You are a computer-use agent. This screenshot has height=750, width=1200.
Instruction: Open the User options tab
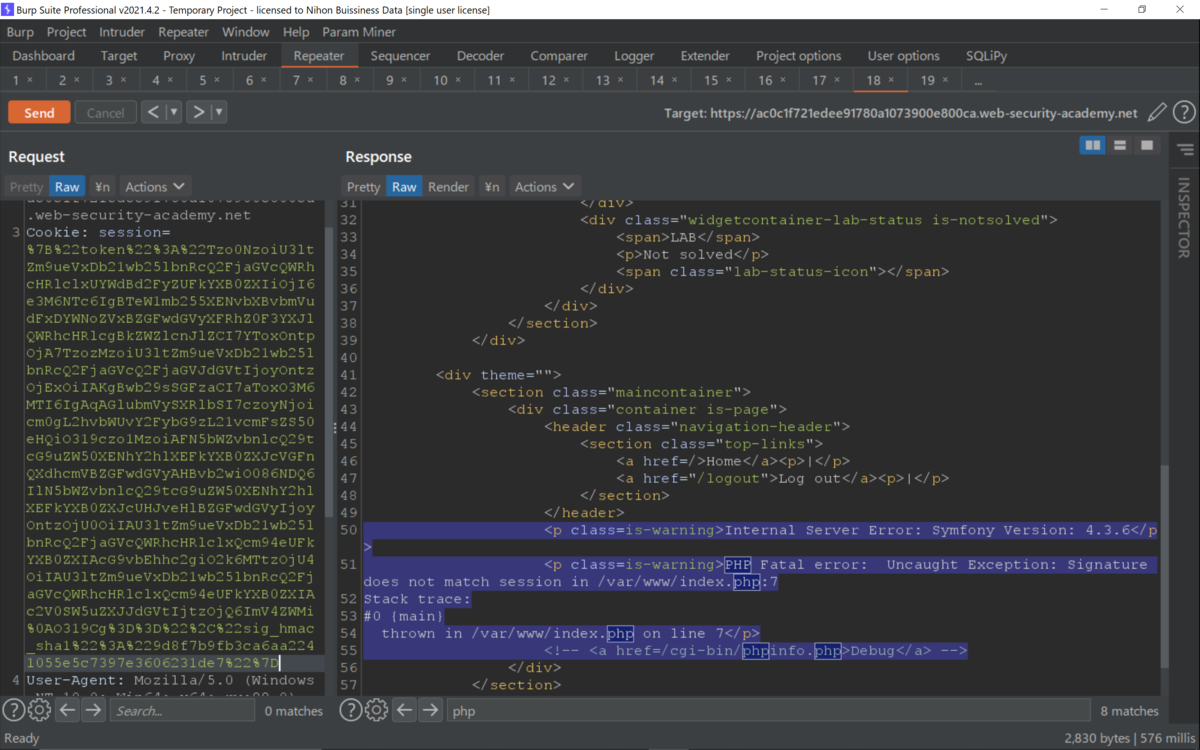pos(903,56)
